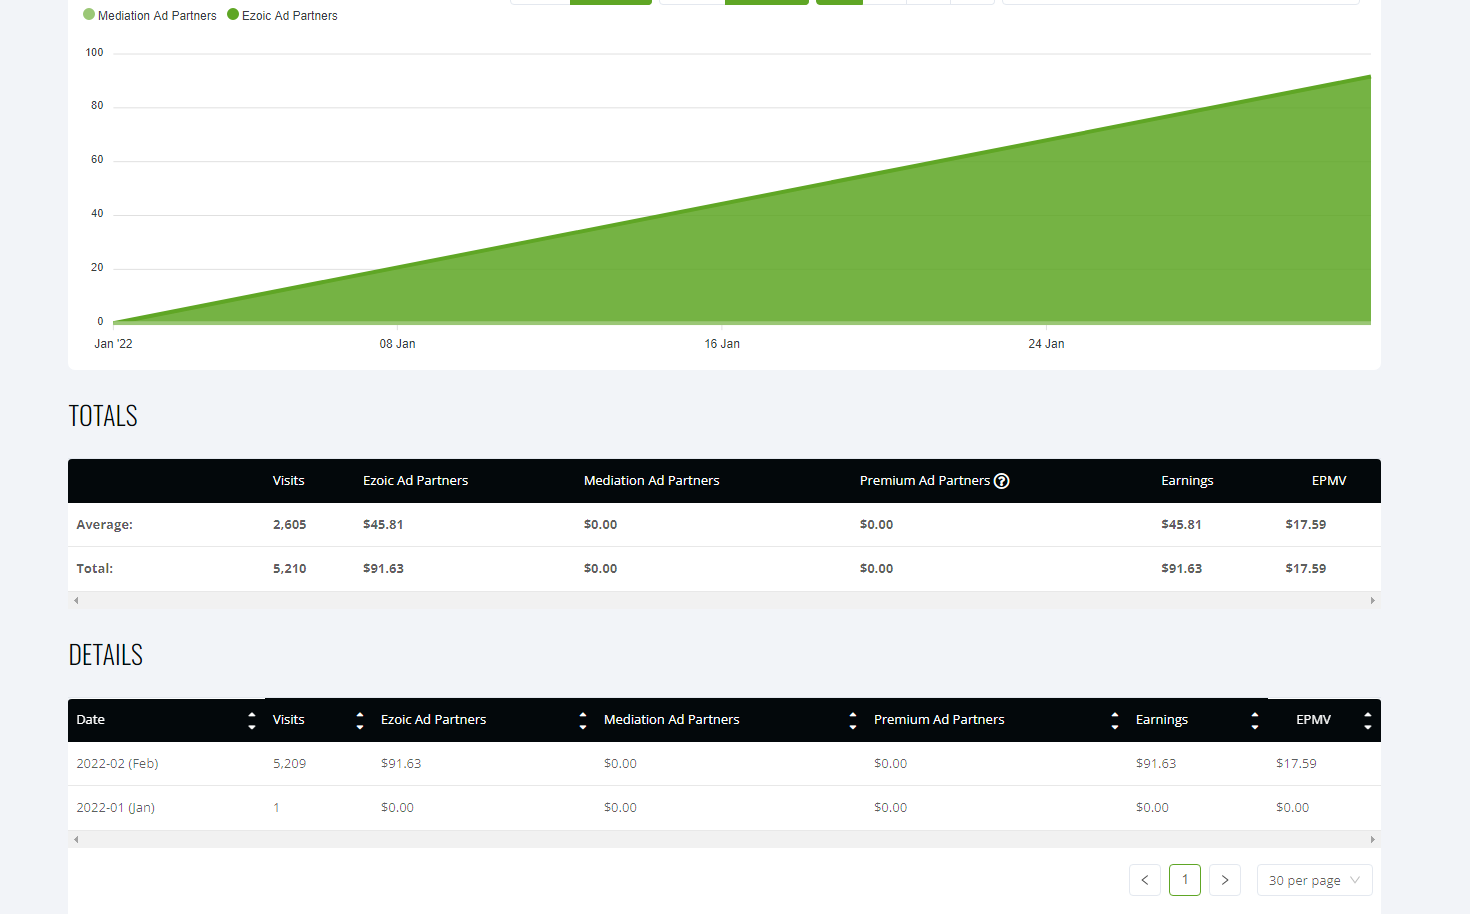The width and height of the screenshot is (1470, 914).
Task: Click Earnings header in totals table
Action: pos(1187,481)
